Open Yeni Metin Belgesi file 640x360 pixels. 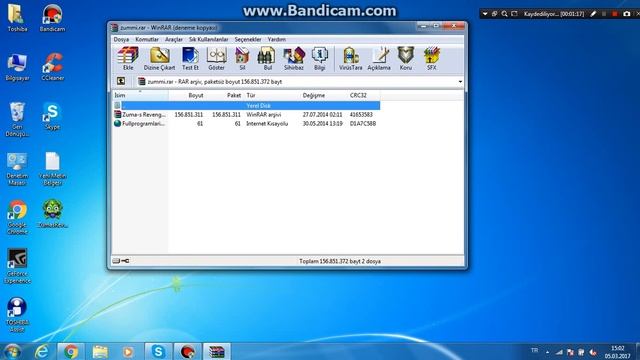52,169
